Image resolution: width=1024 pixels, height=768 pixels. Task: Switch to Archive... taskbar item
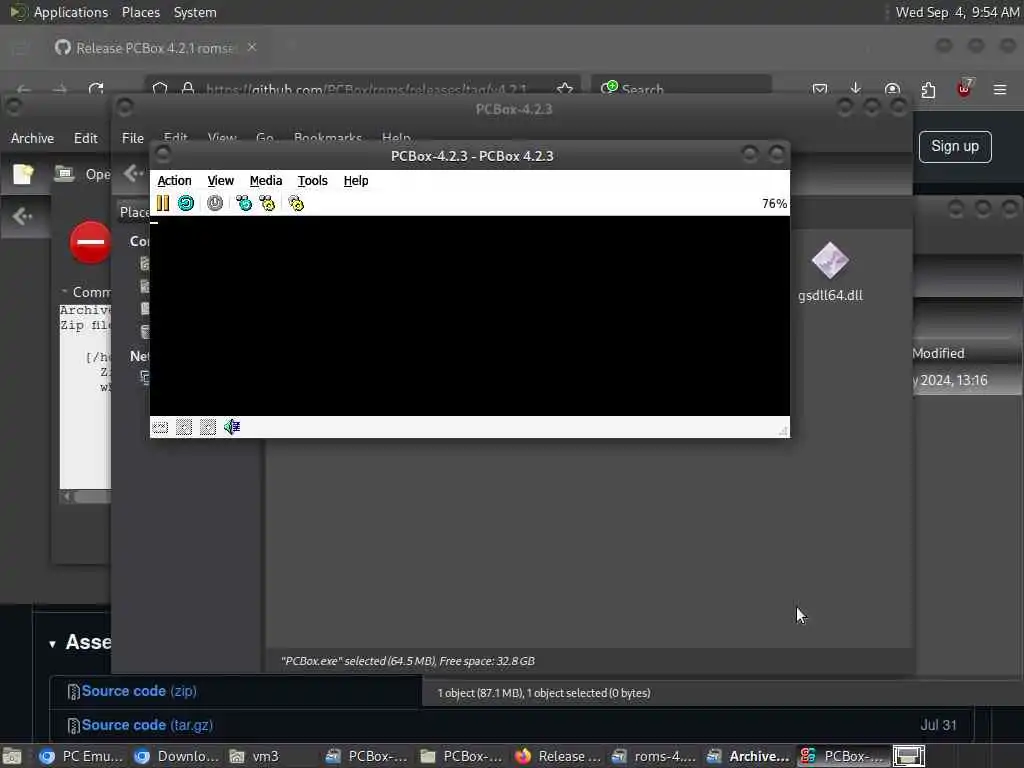(x=748, y=756)
